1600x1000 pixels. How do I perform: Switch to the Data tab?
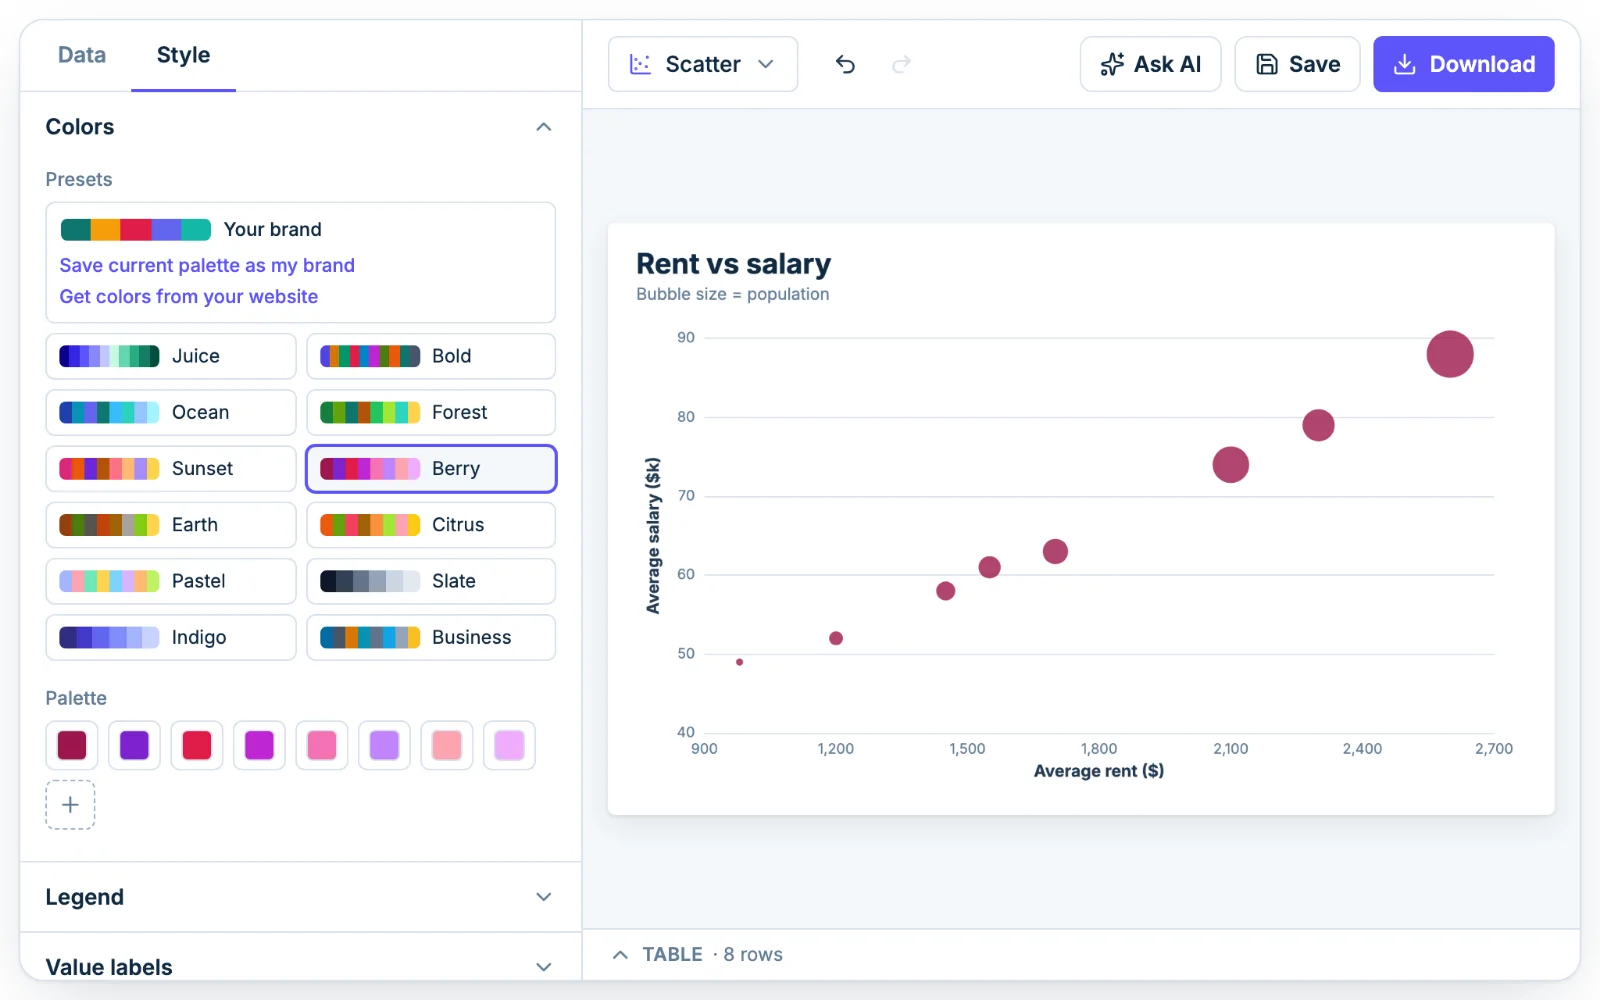coord(82,55)
